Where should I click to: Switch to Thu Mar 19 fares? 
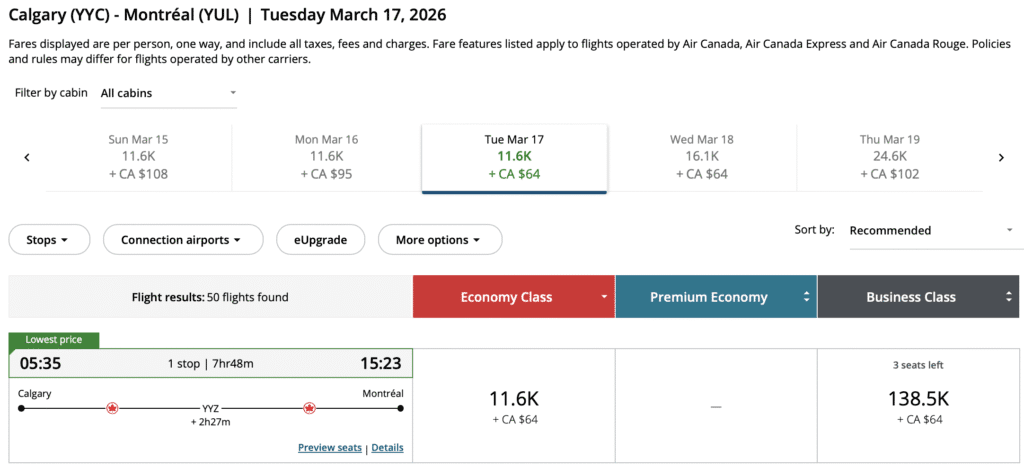889,157
